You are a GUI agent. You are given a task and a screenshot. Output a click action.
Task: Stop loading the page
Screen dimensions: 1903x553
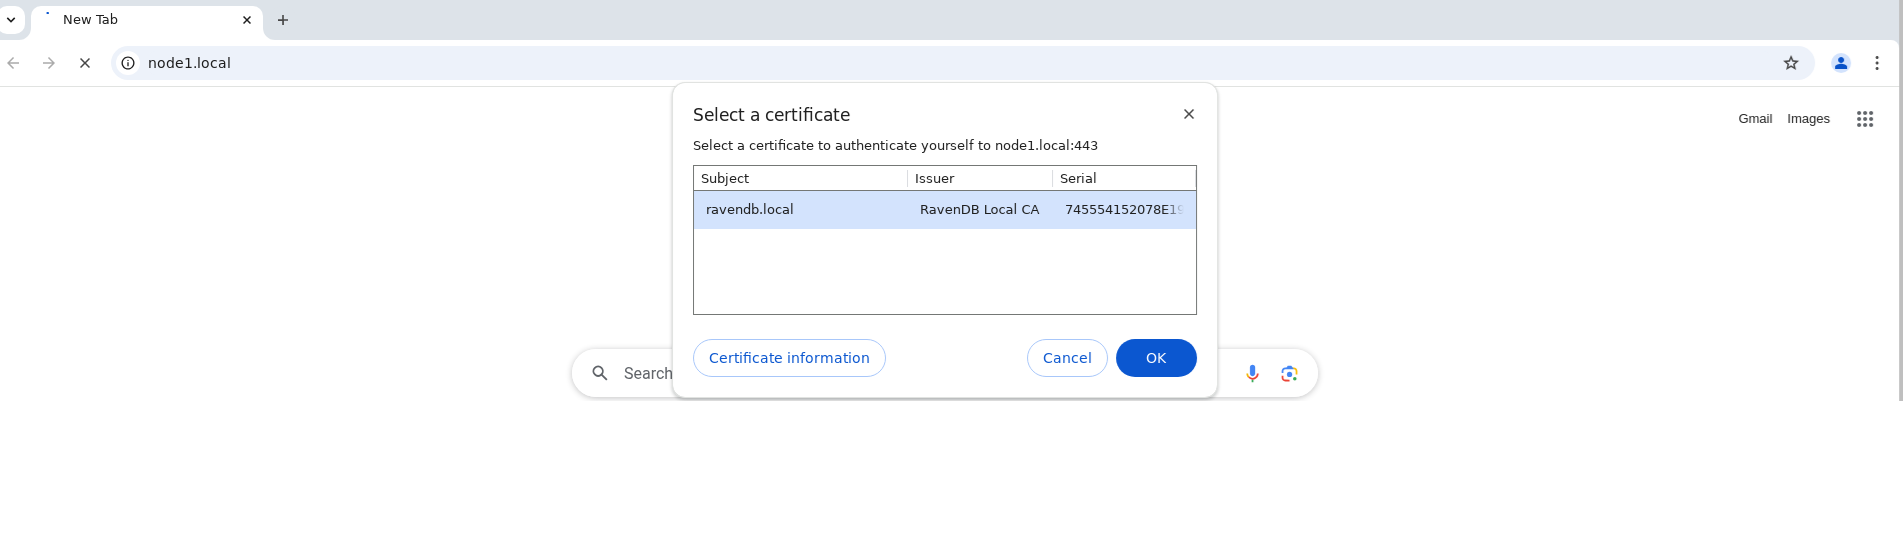coord(85,63)
